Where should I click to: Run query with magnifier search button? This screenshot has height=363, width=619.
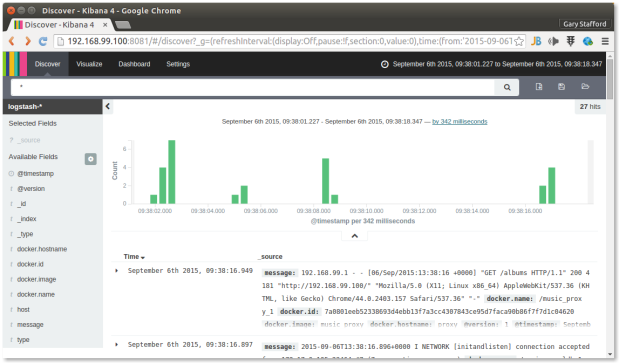click(507, 87)
